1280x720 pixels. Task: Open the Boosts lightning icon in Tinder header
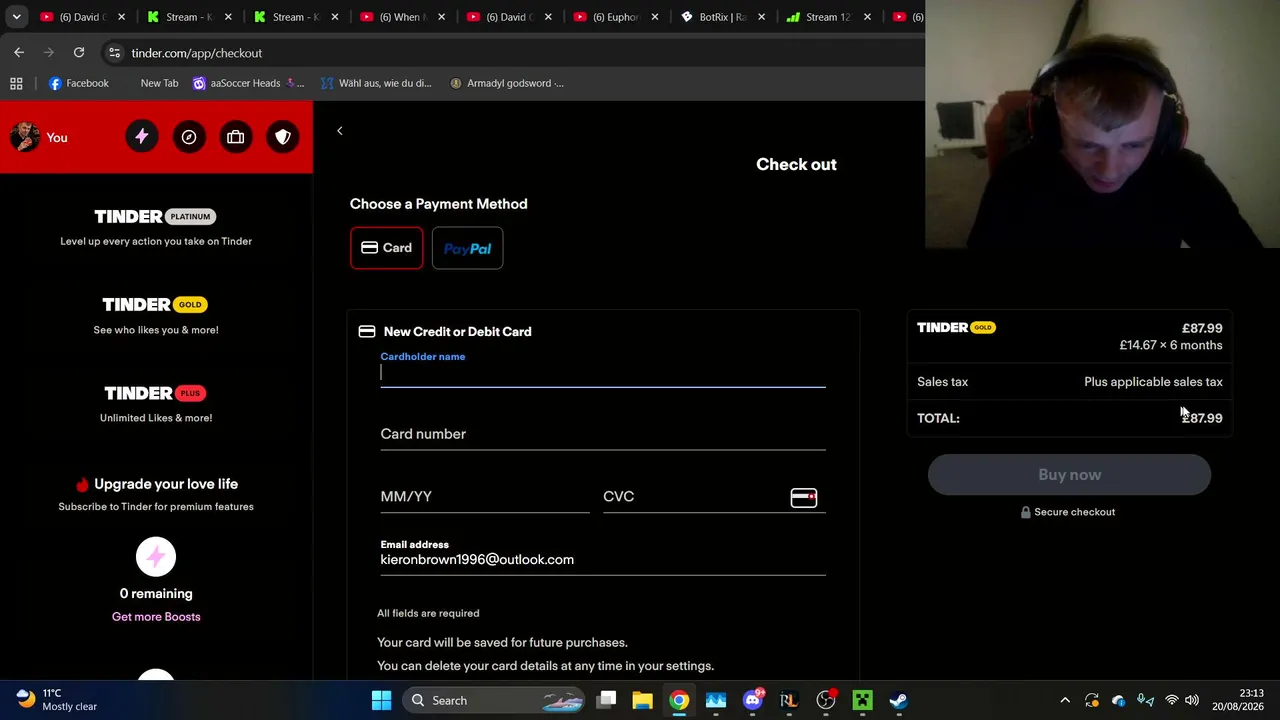pos(142,137)
